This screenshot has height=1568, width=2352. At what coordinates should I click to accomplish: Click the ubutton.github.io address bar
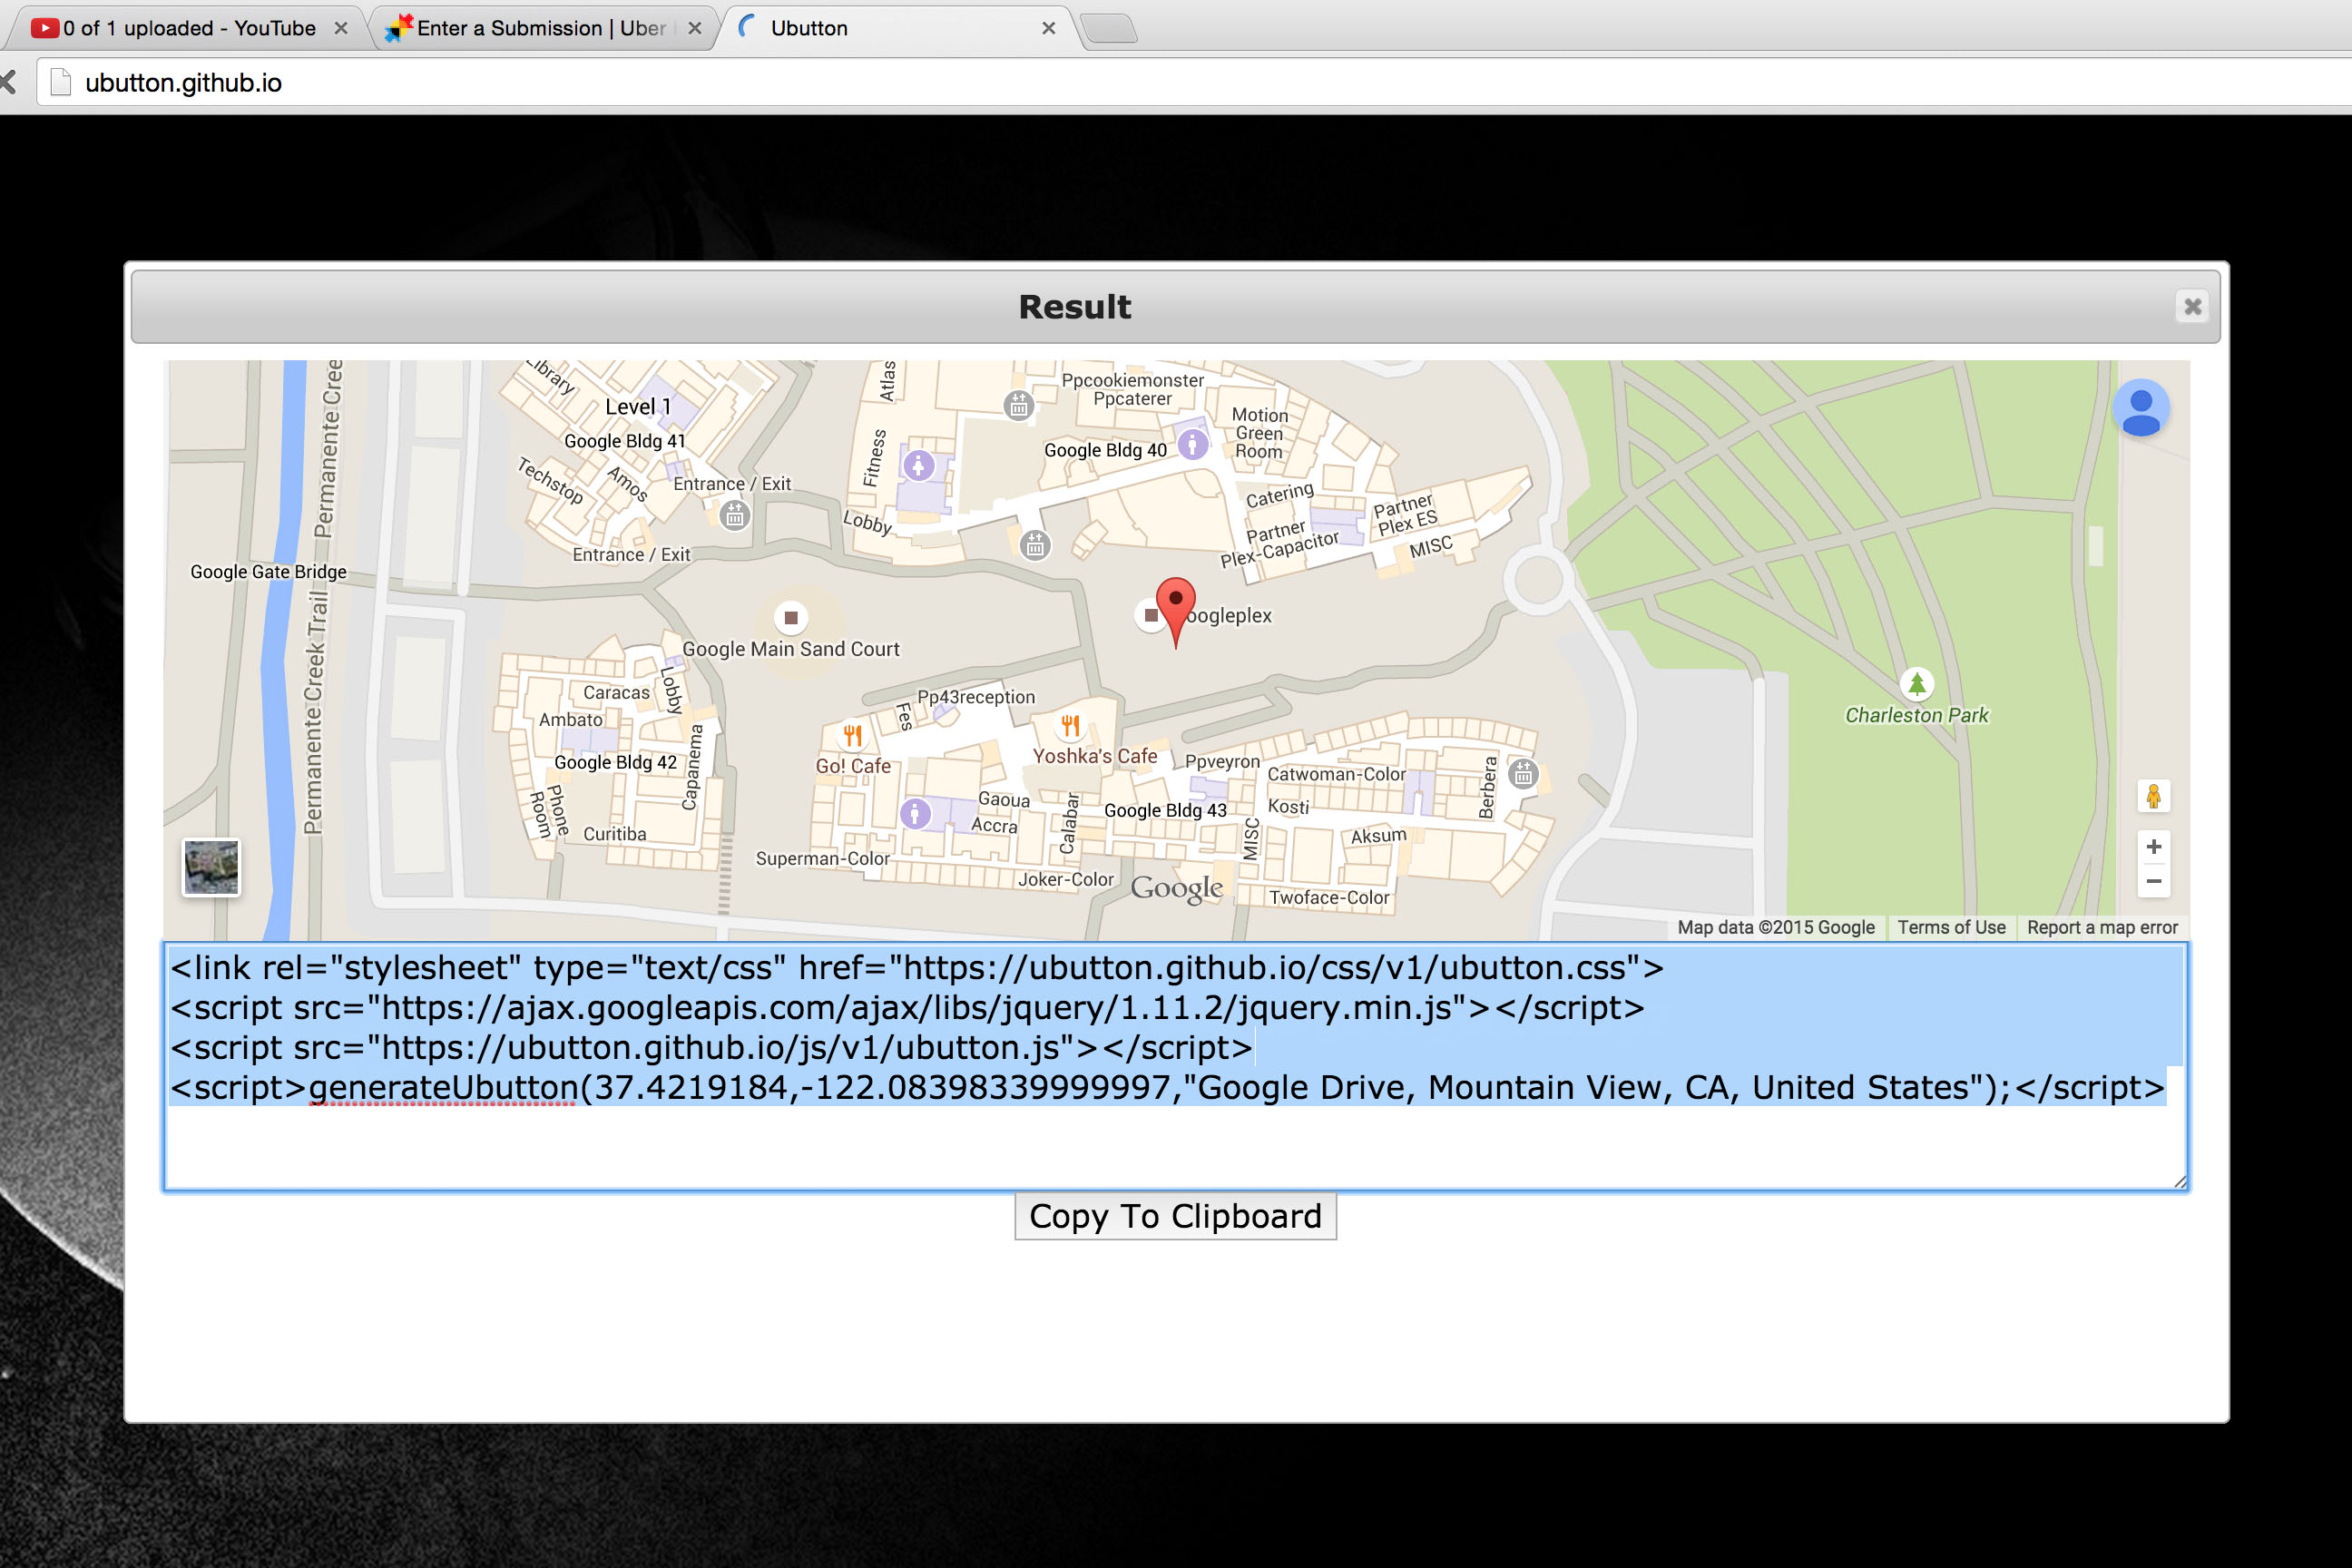183,83
